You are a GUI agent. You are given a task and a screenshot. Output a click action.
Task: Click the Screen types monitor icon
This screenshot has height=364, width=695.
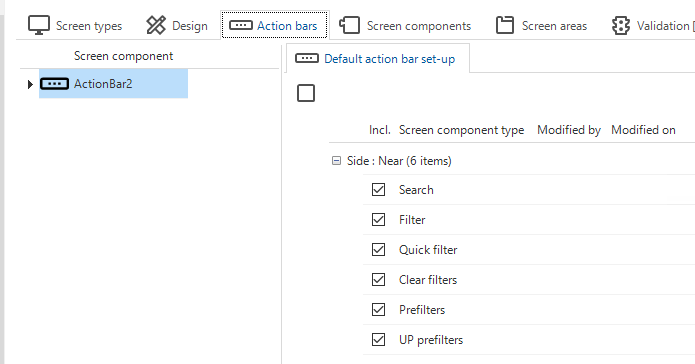(39, 25)
